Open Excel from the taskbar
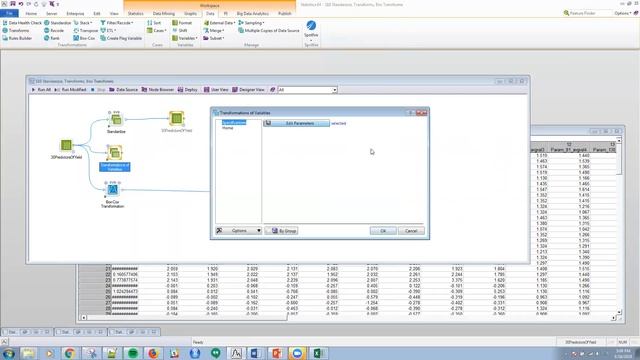The width and height of the screenshot is (640, 360). [x=318, y=353]
